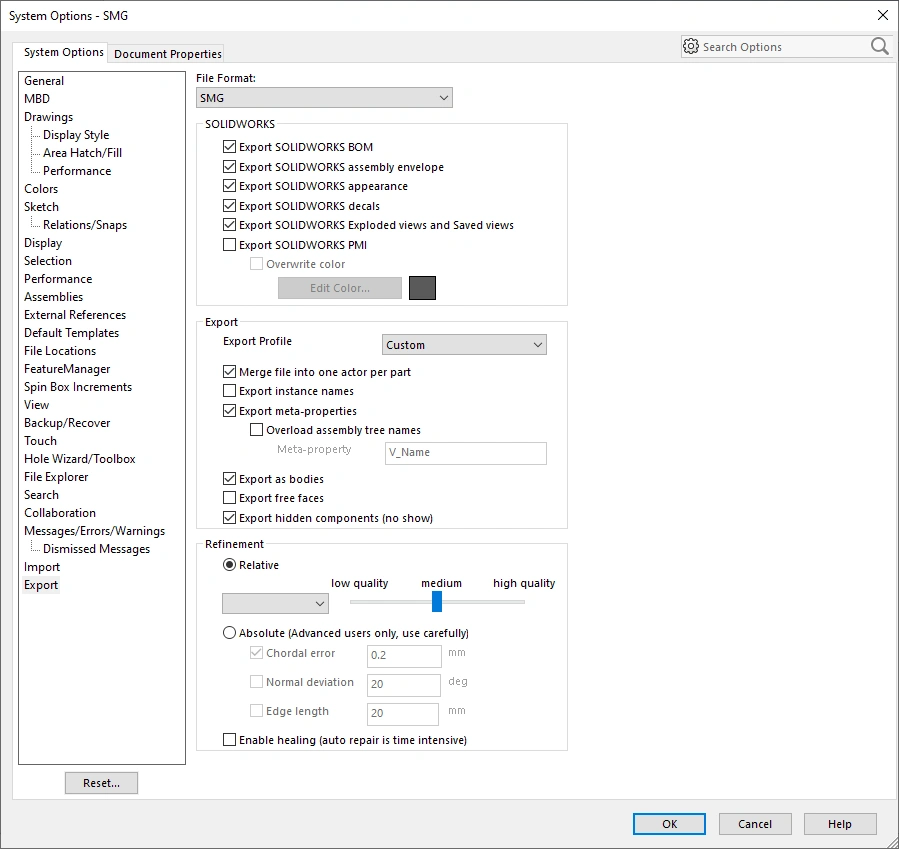This screenshot has width=899, height=849.
Task: Enable Export SOLIDWORKS PMI
Action: click(x=229, y=245)
